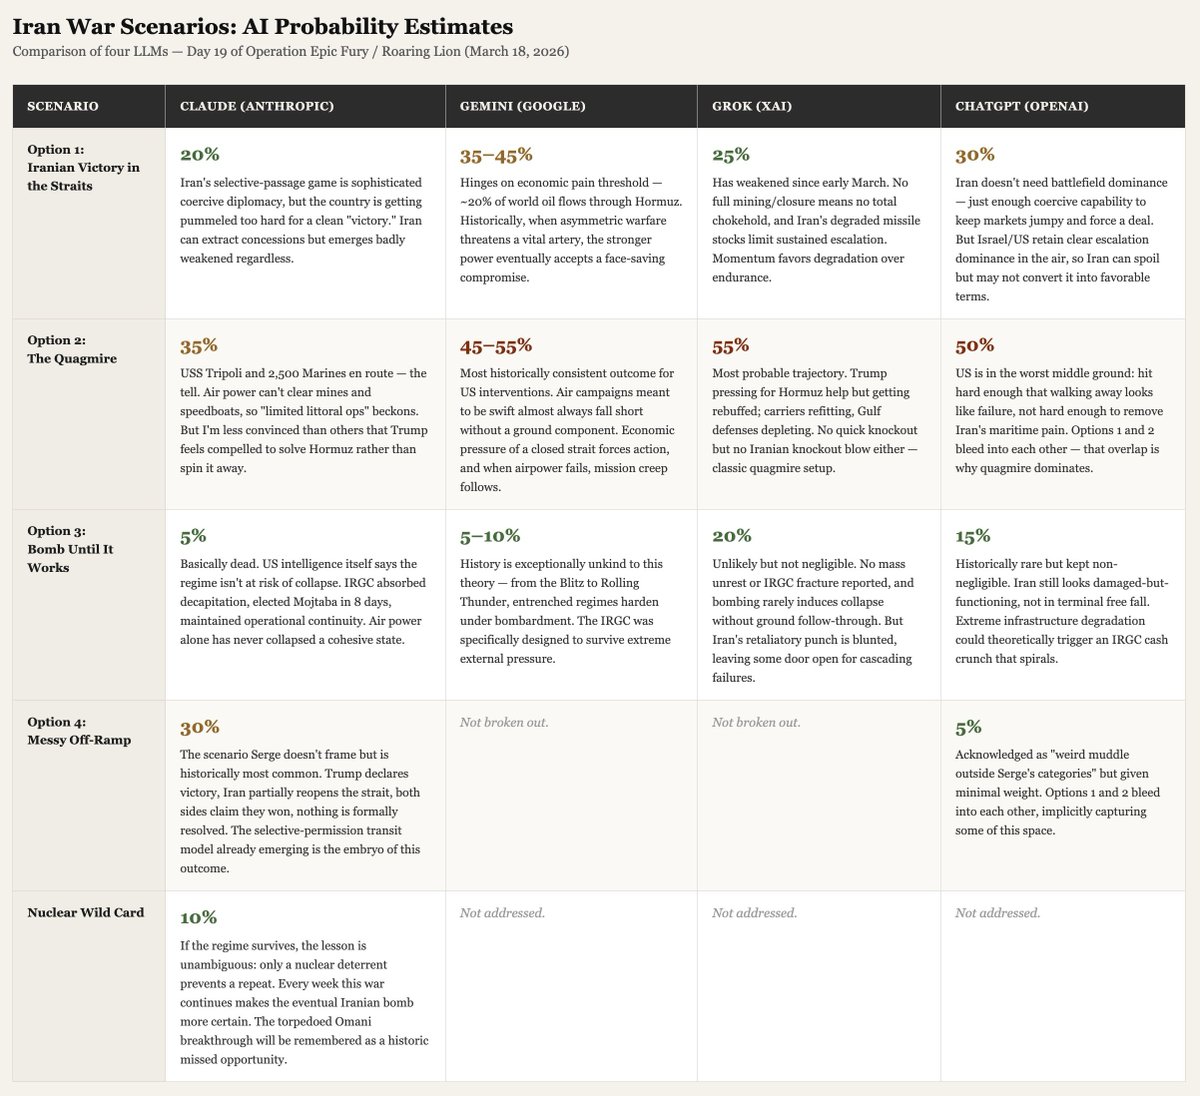Click Gemini's 'Not addressed.' cell

point(503,913)
